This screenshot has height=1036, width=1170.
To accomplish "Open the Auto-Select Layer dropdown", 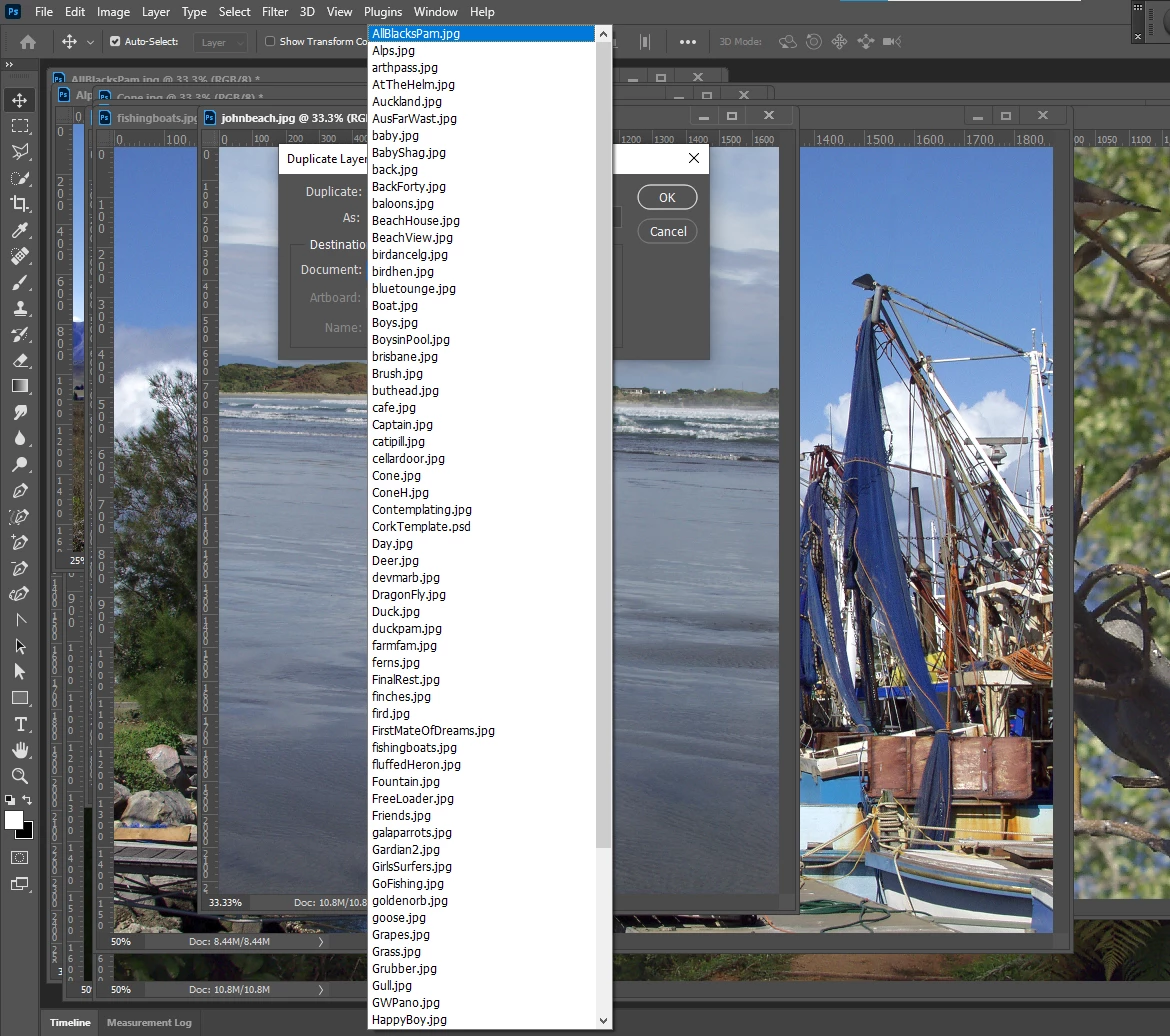I will tap(219, 43).
